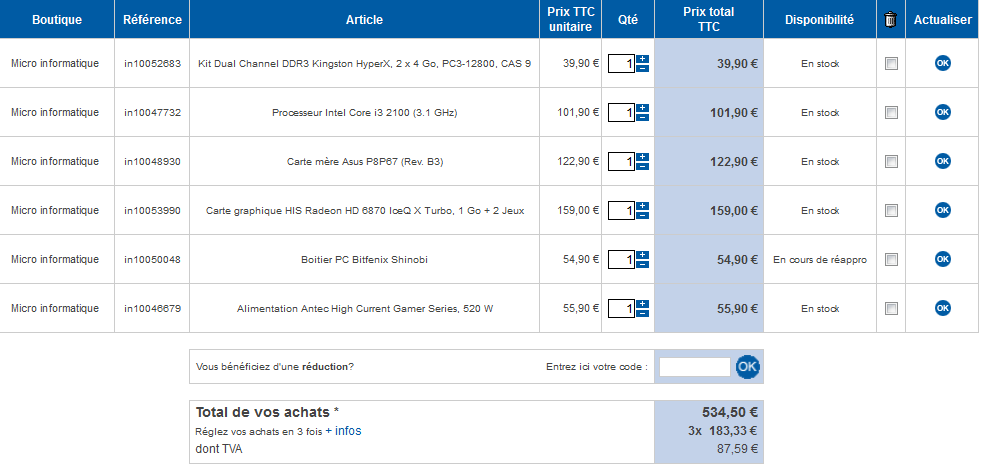Click the Article column header
This screenshot has height=465, width=982.
pyautogui.click(x=363, y=19)
